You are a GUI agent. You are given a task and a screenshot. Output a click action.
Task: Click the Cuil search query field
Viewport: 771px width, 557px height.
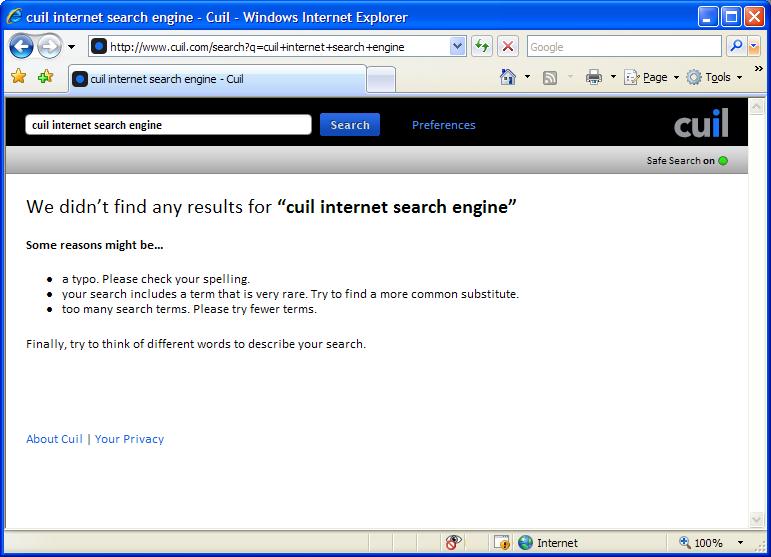tap(168, 124)
